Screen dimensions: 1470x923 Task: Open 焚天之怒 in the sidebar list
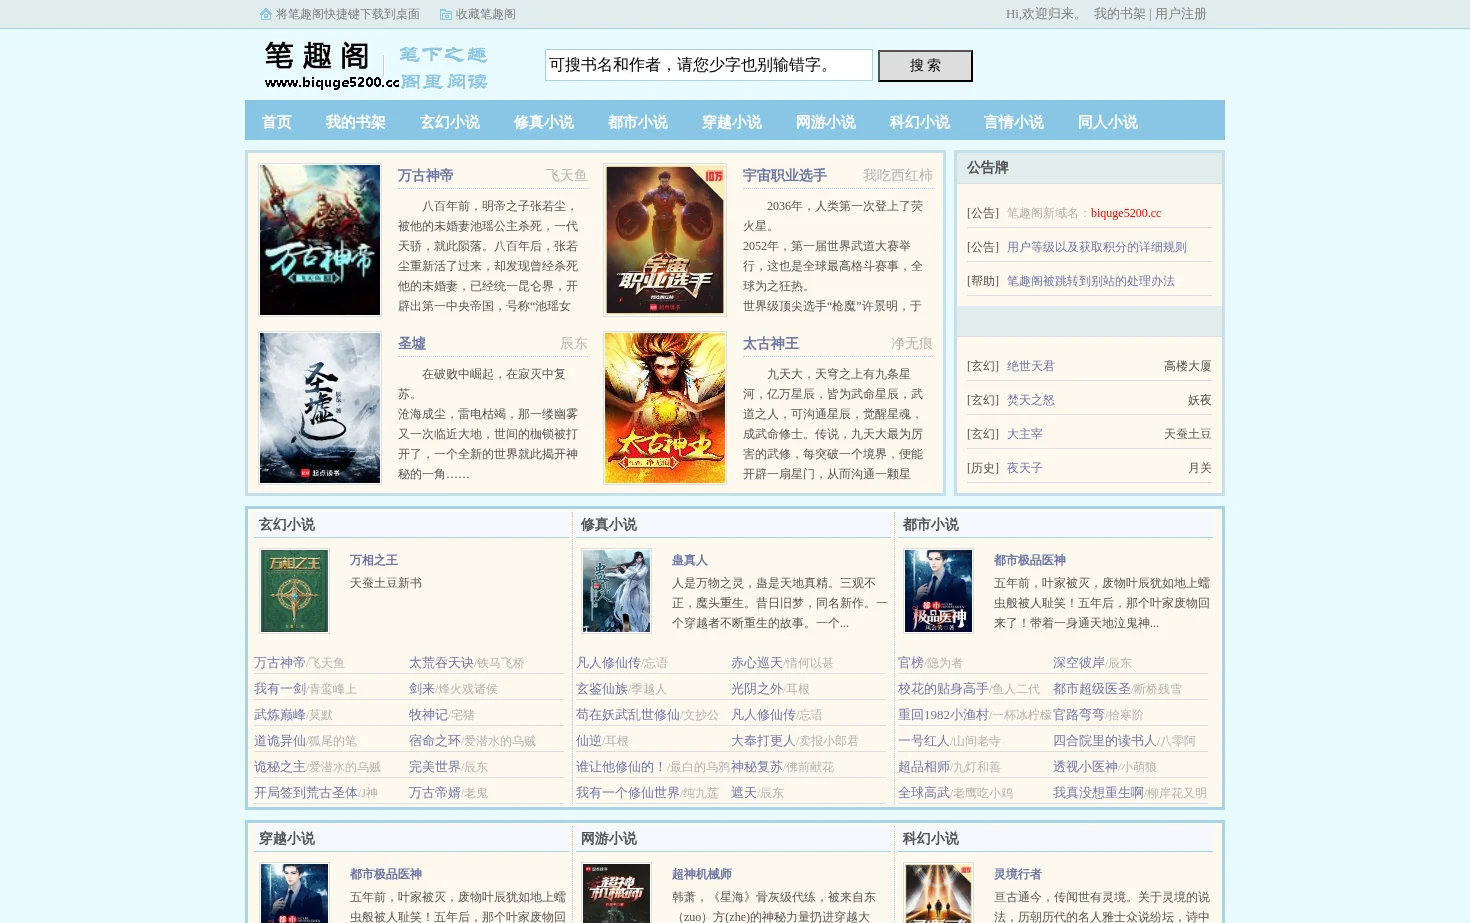coord(1031,400)
